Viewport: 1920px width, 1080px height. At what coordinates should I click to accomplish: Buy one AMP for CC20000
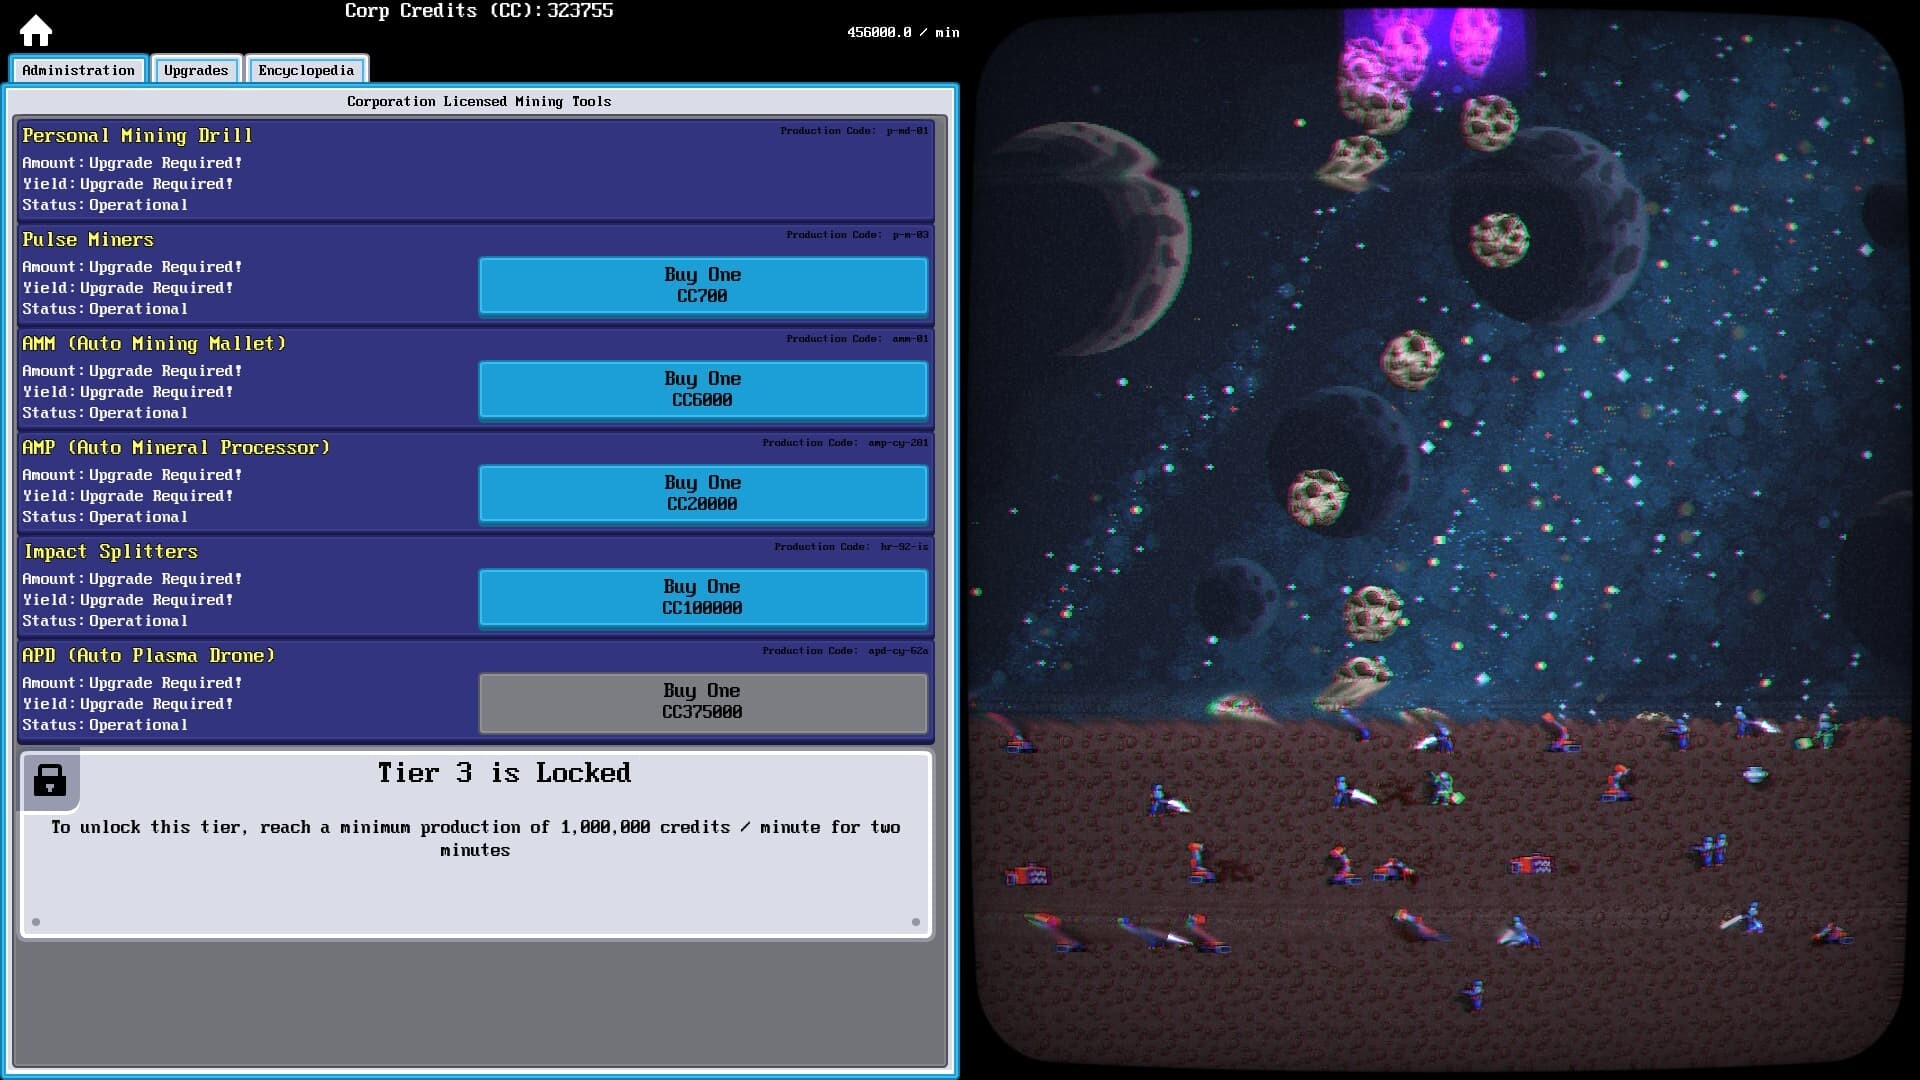pos(703,493)
